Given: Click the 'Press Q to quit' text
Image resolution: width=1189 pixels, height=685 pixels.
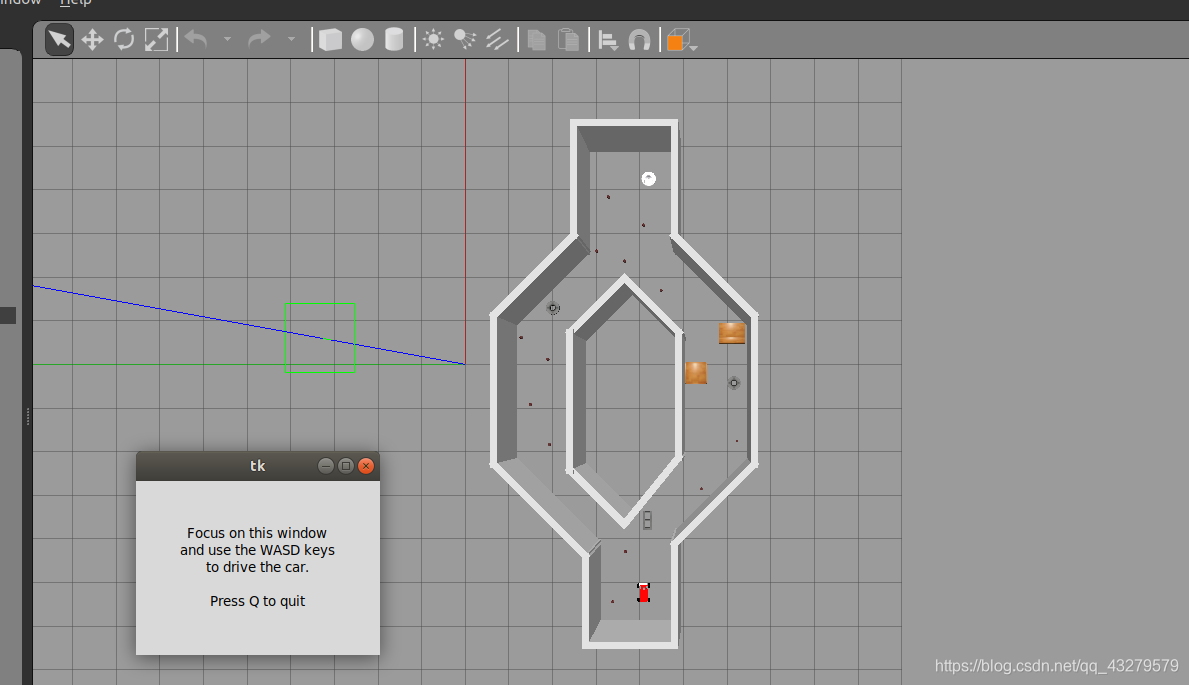Looking at the screenshot, I should [x=257, y=601].
